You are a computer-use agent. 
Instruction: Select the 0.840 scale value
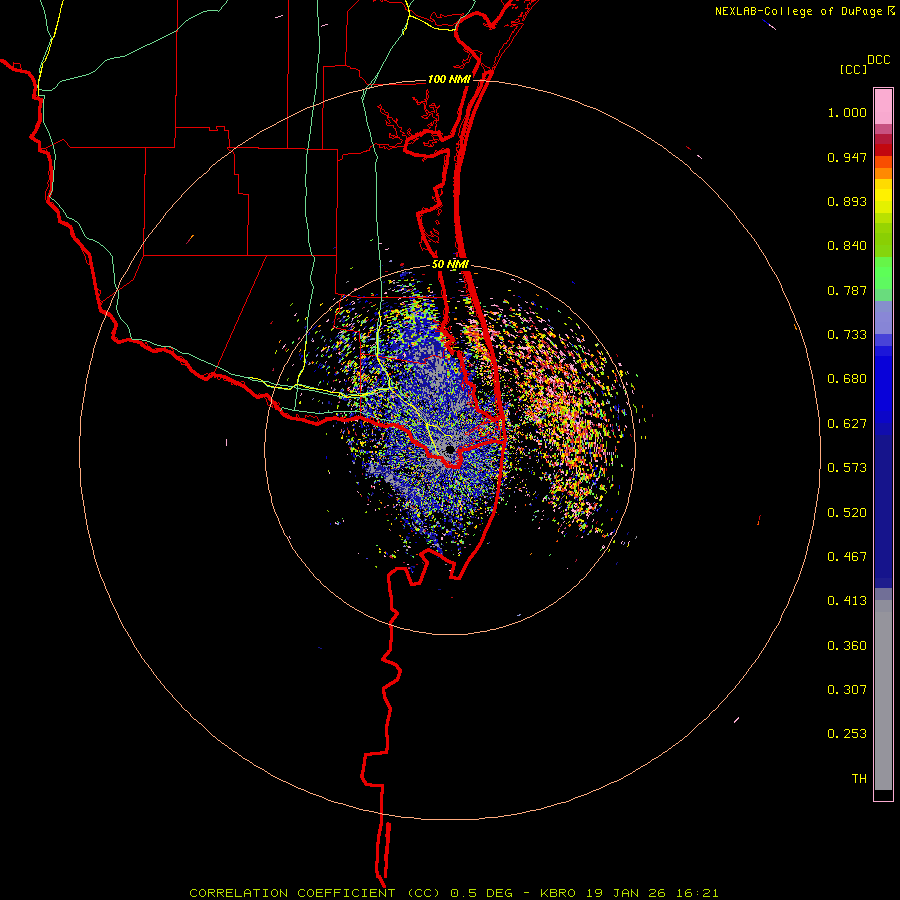[847, 246]
